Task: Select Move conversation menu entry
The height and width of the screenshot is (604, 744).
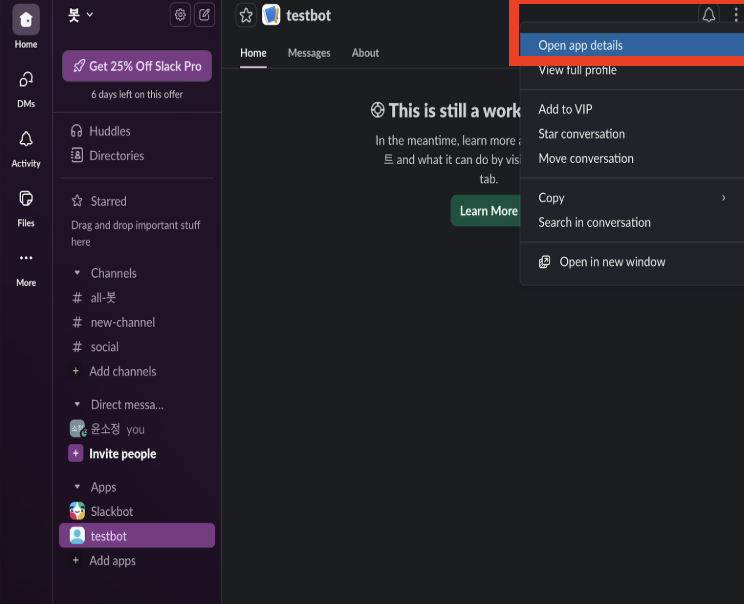Action: (x=632, y=158)
